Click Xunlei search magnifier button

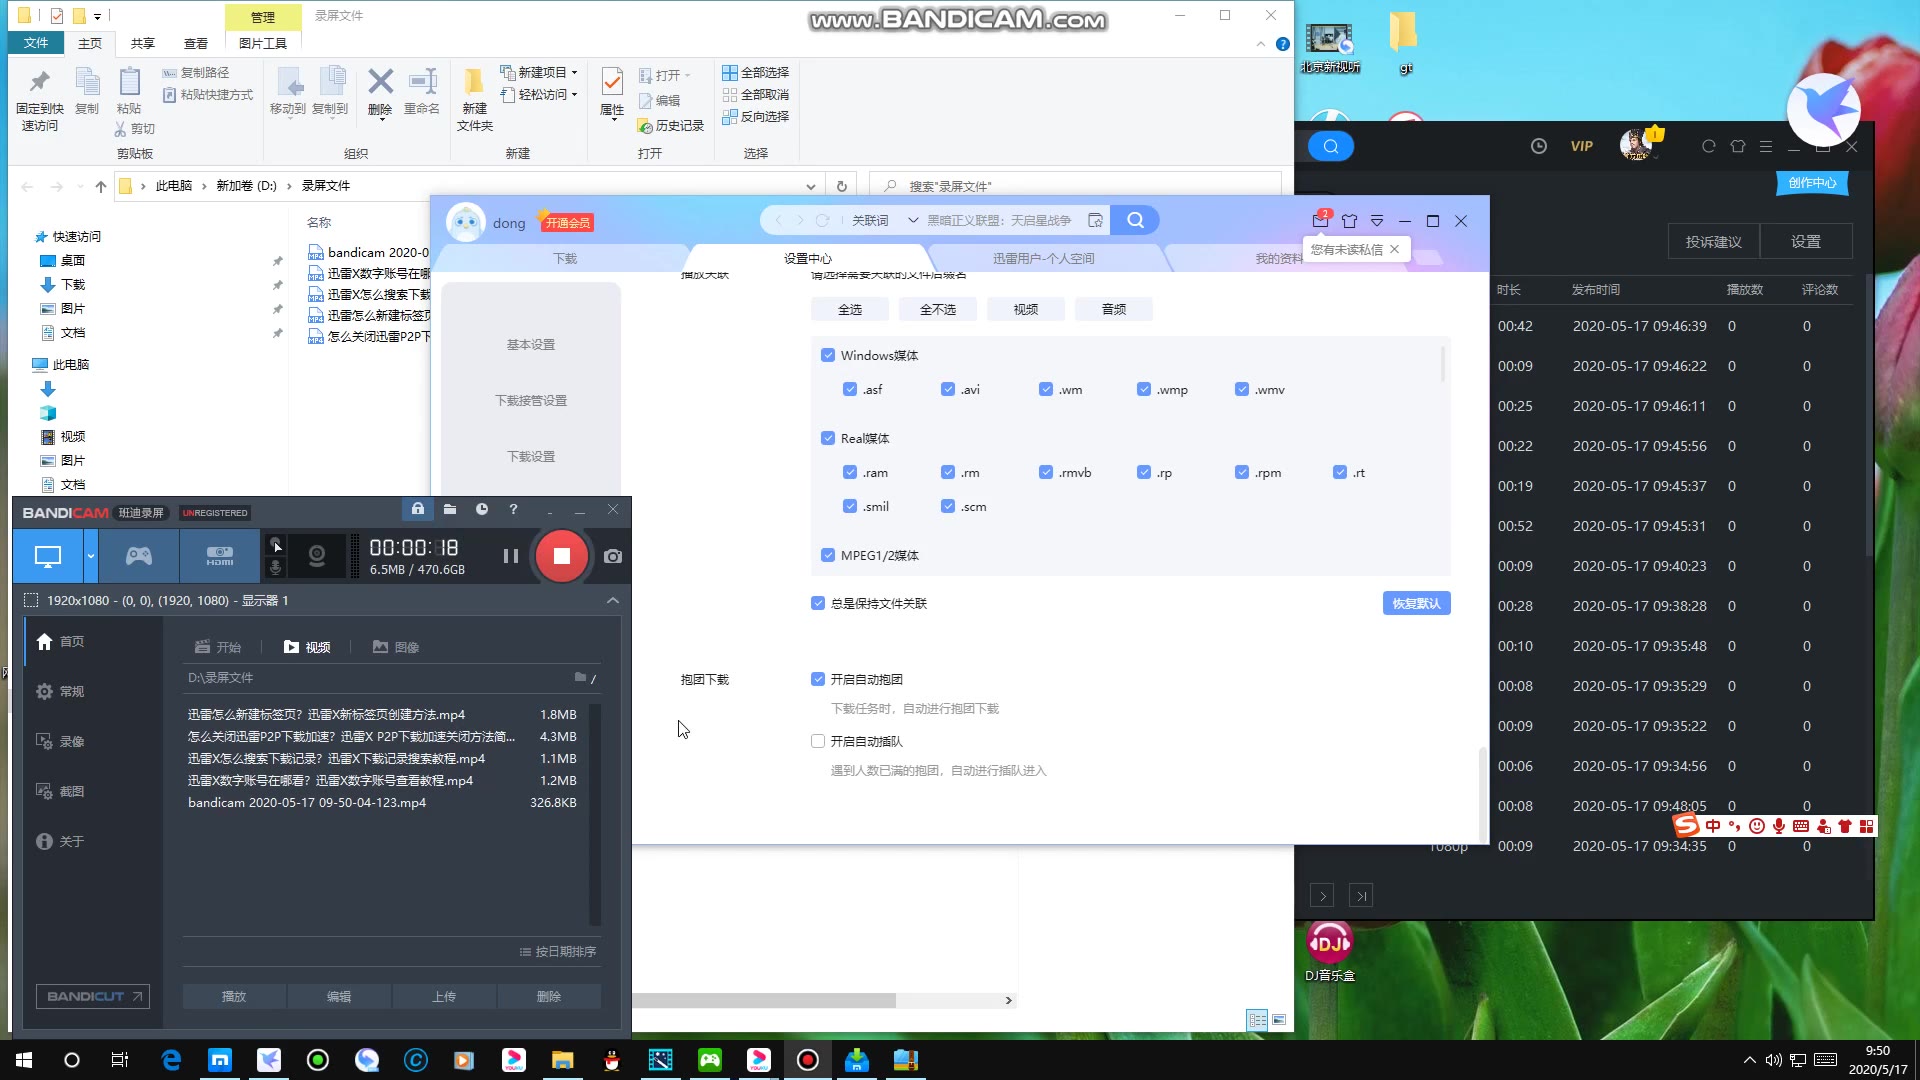1135,220
